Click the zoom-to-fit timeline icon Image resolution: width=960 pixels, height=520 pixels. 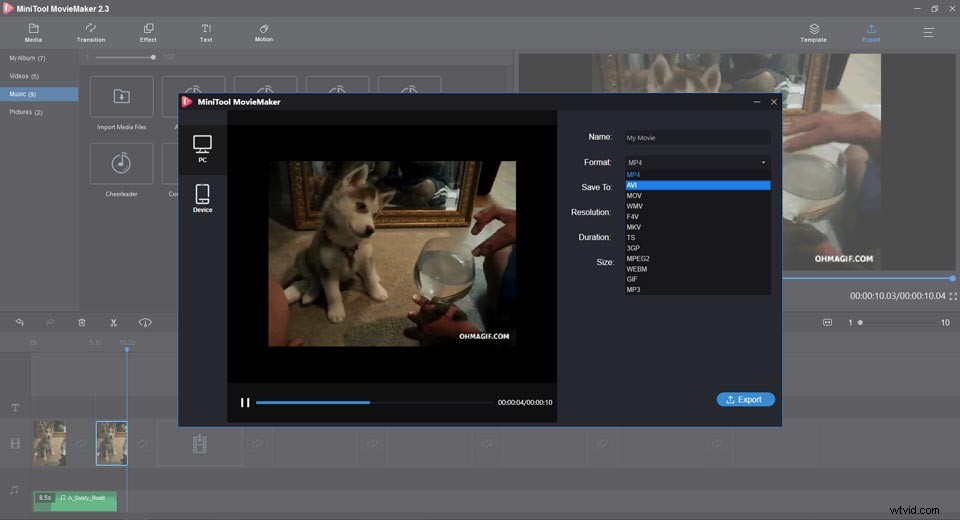(x=827, y=322)
